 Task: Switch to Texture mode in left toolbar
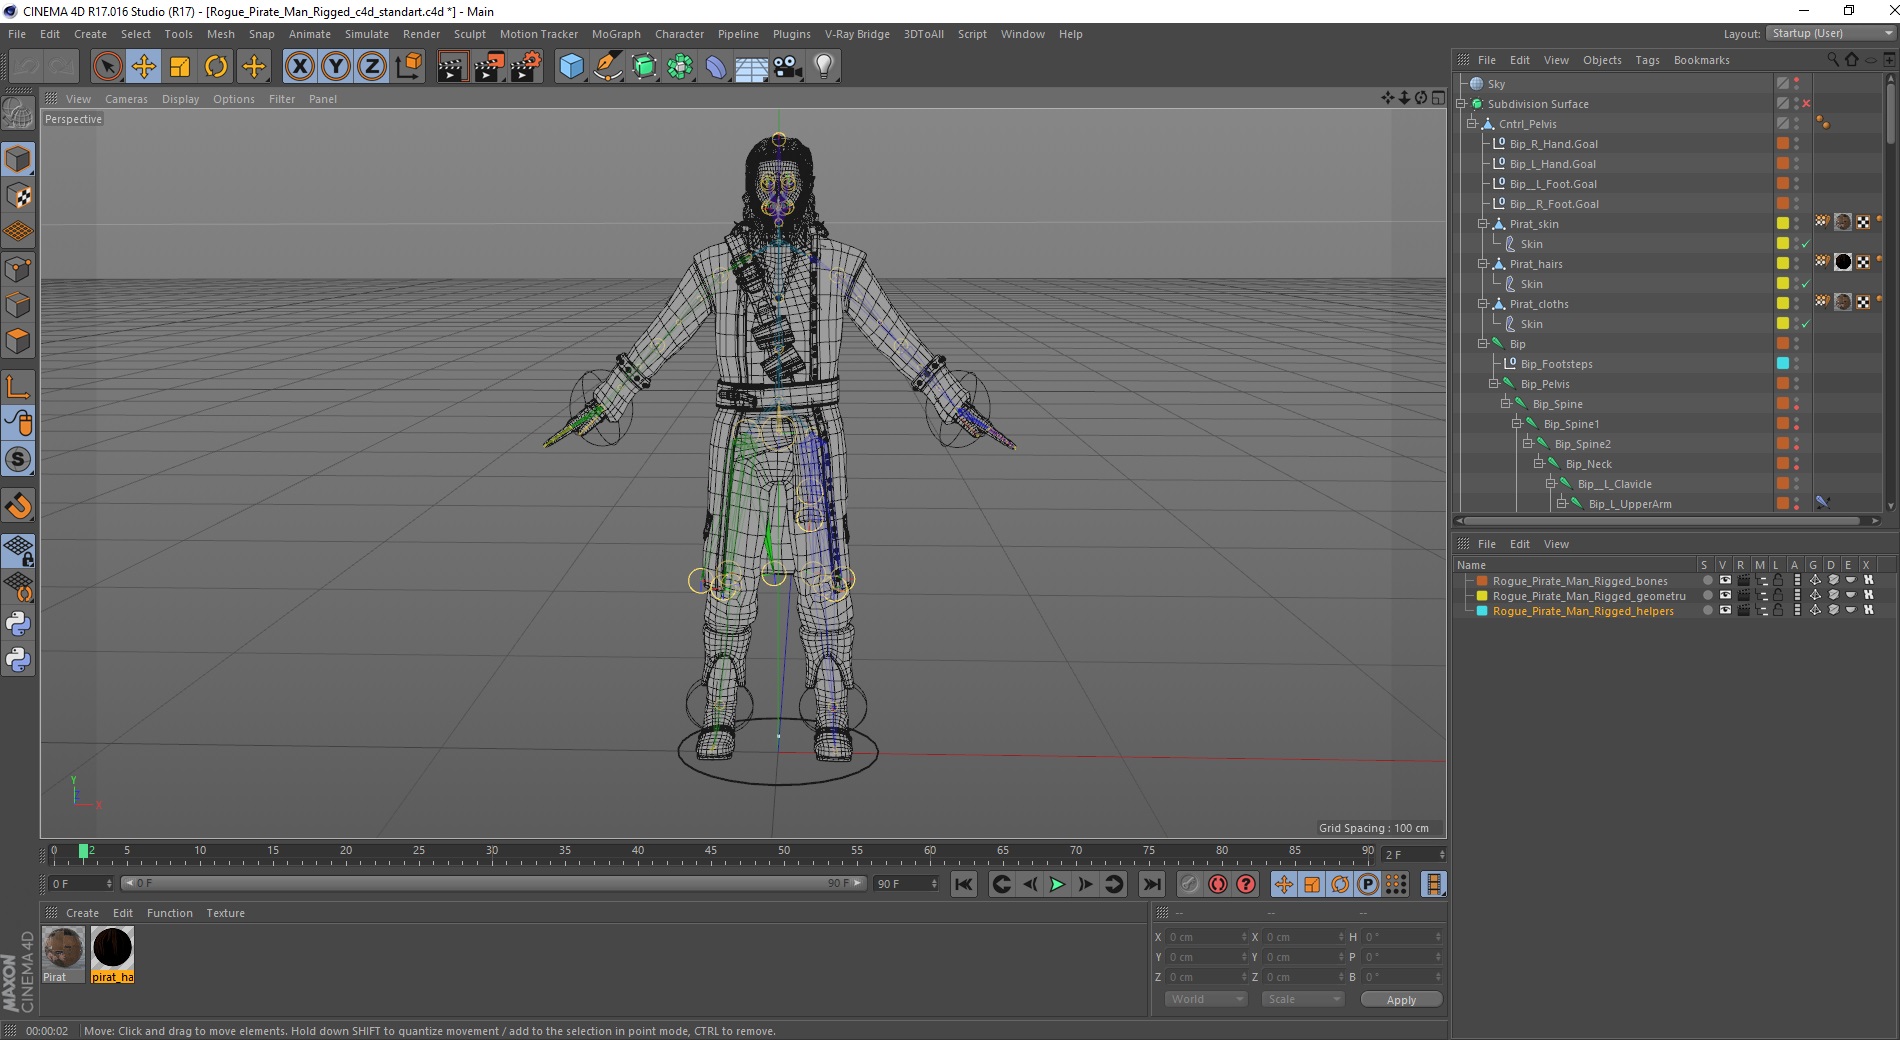click(18, 195)
